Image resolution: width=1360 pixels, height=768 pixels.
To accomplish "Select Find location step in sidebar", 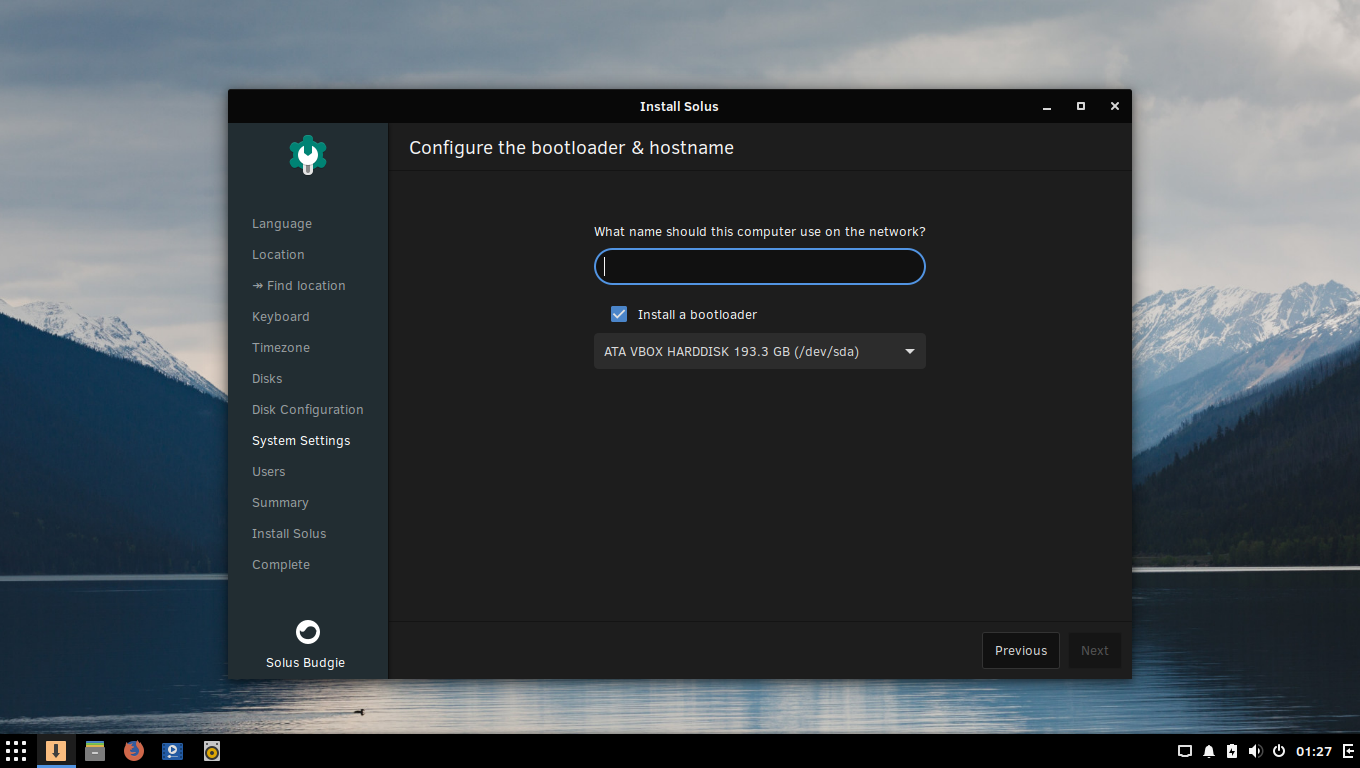I will (299, 286).
